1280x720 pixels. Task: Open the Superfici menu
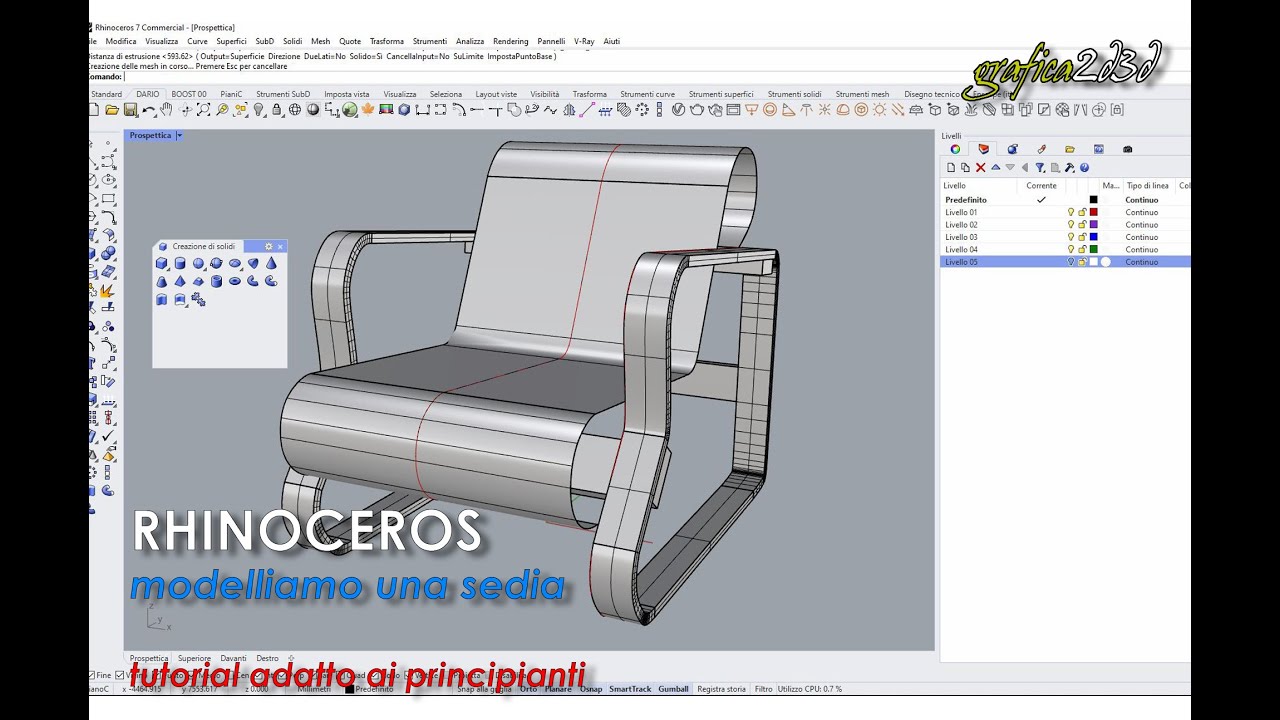tap(231, 41)
